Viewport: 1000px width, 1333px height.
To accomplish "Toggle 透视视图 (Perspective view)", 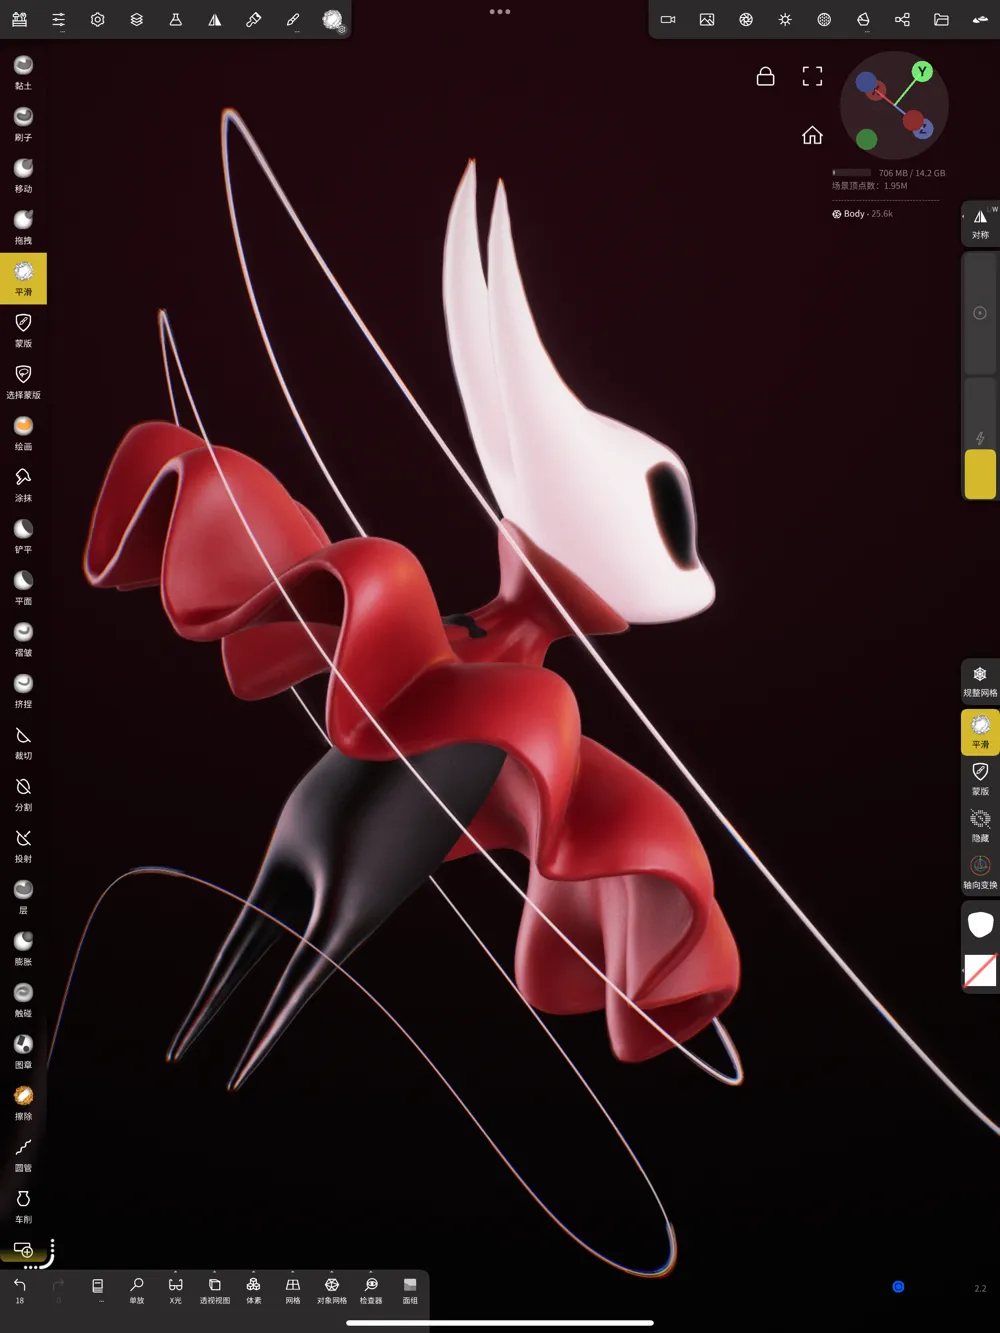I will tap(215, 1289).
